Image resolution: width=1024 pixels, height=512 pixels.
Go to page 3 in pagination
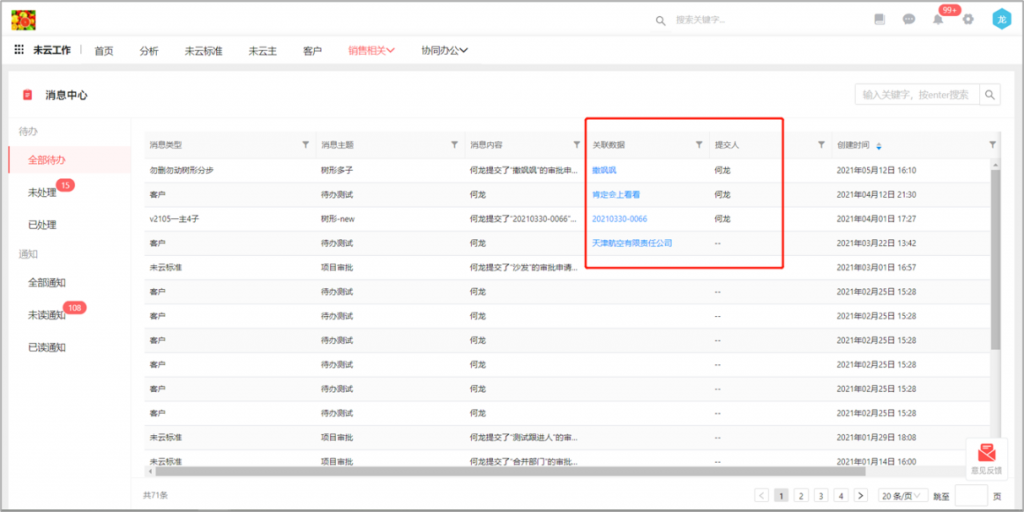coord(820,495)
